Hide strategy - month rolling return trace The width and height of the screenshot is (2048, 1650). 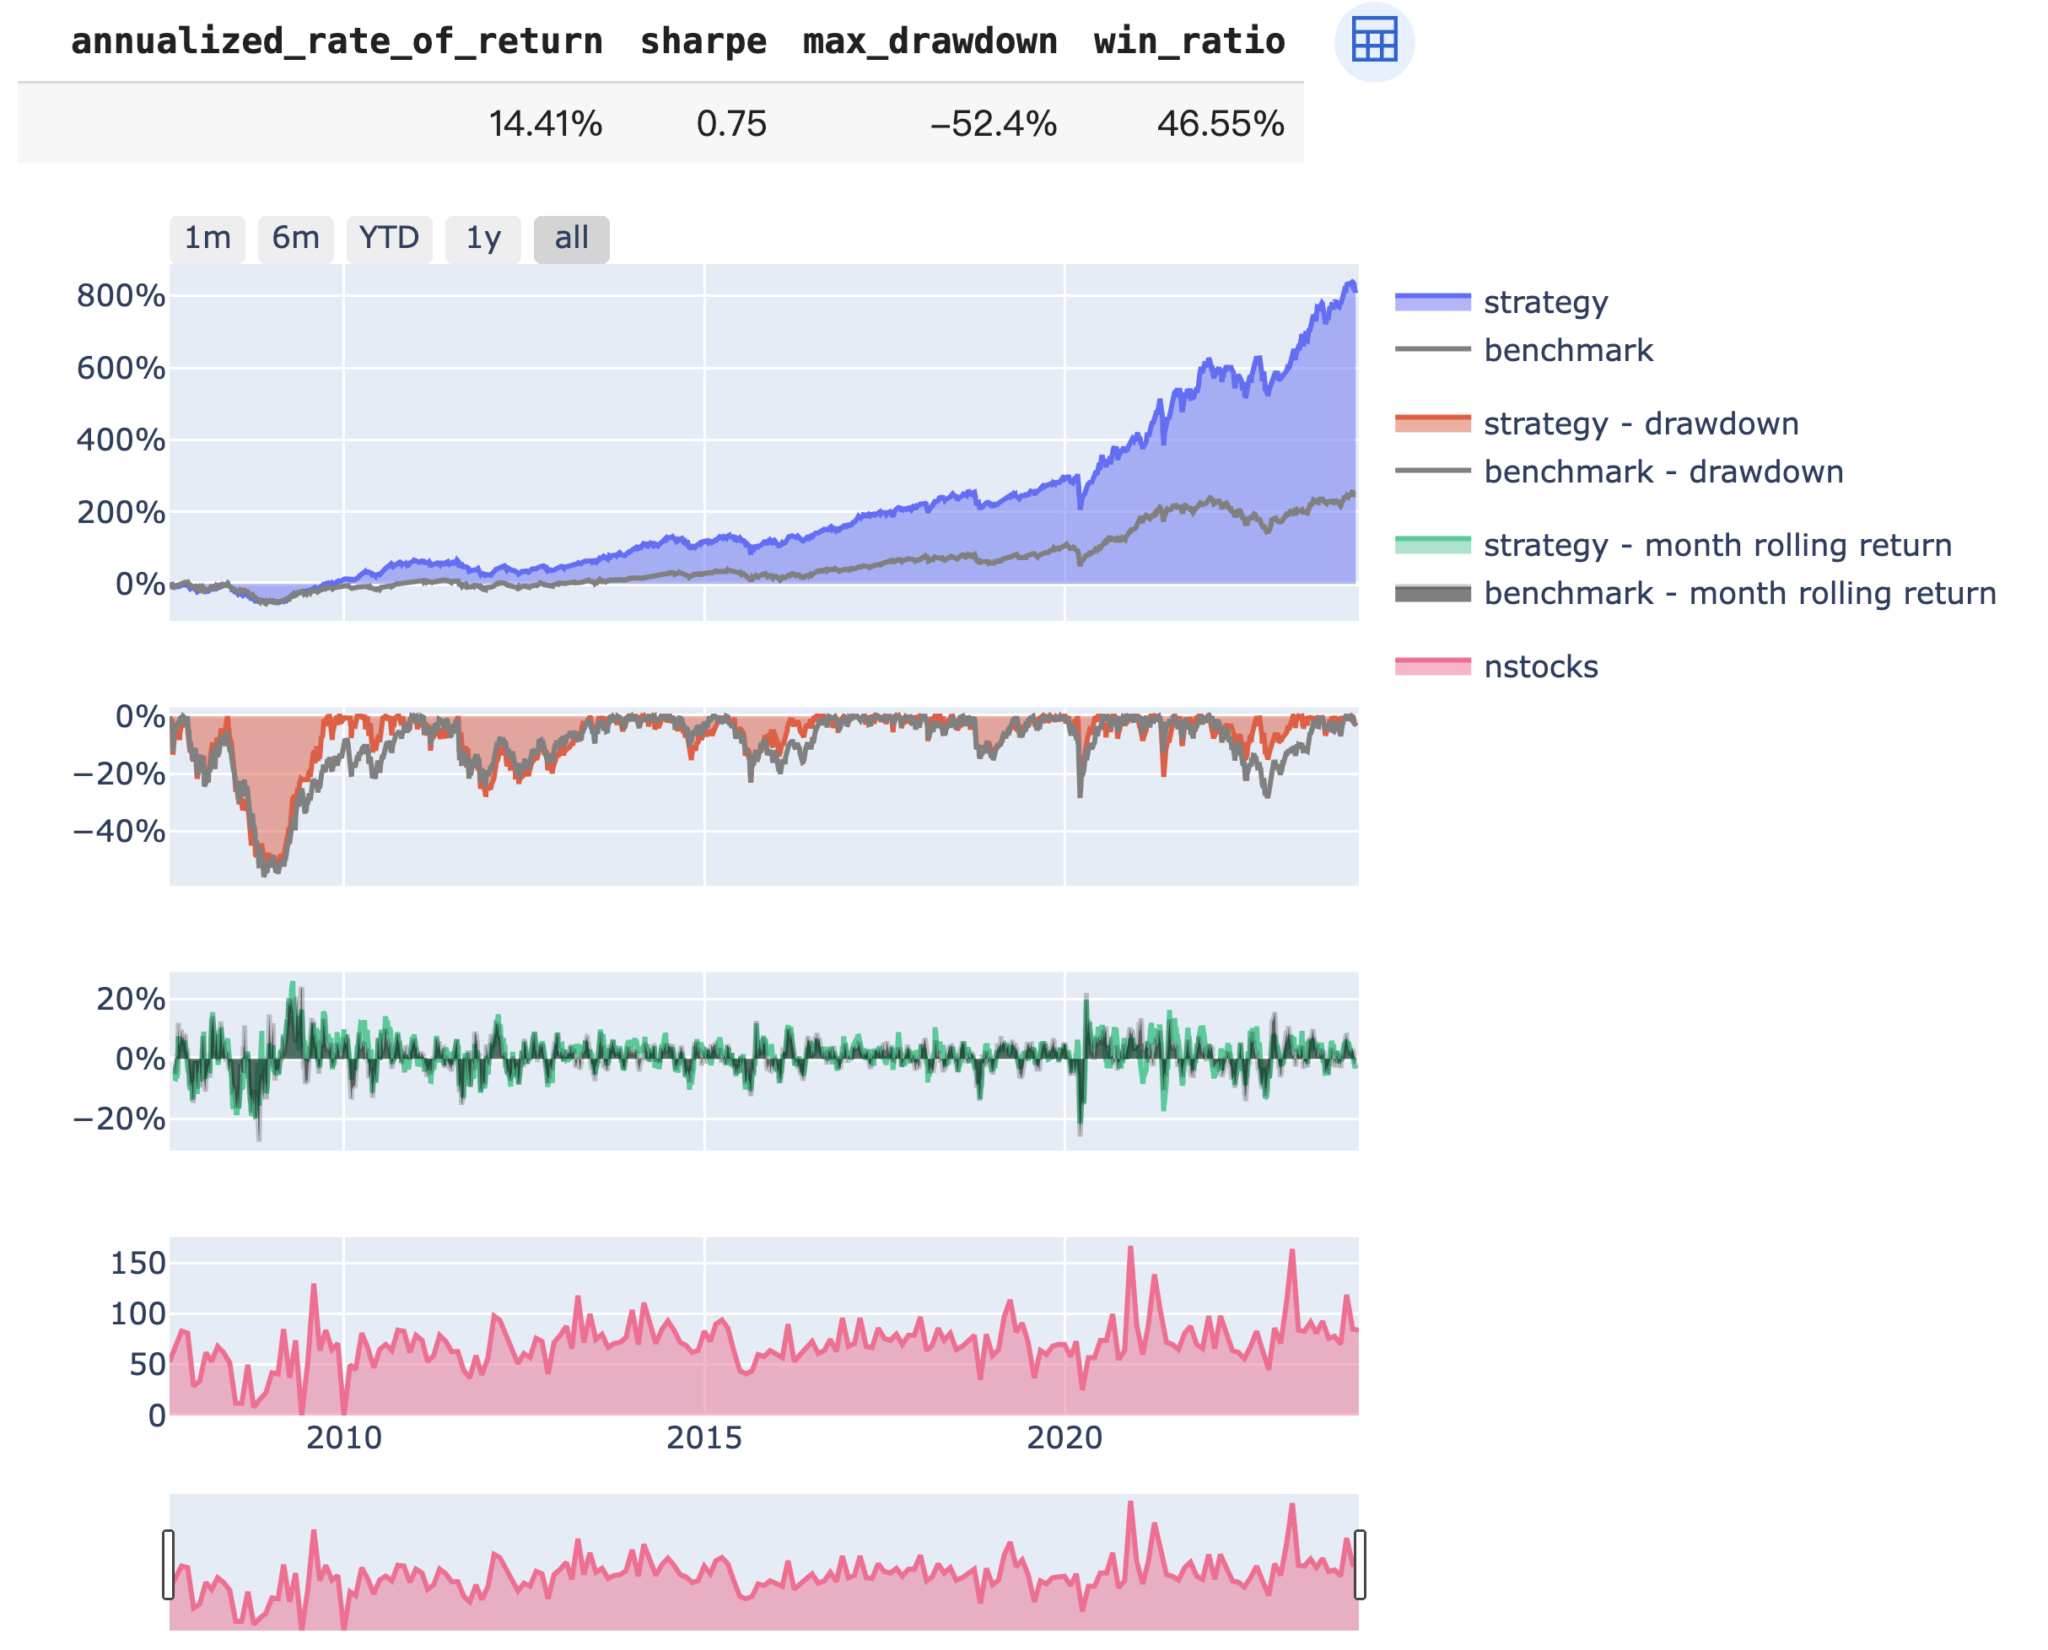click(1716, 545)
